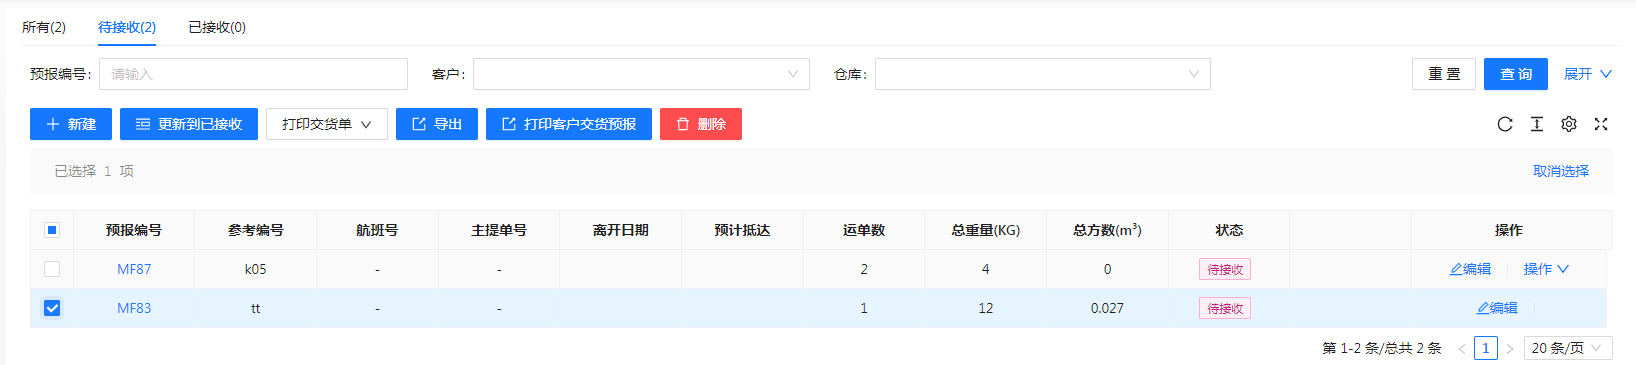Click the 航班号 column header
This screenshot has width=1636, height=365.
click(x=377, y=230)
